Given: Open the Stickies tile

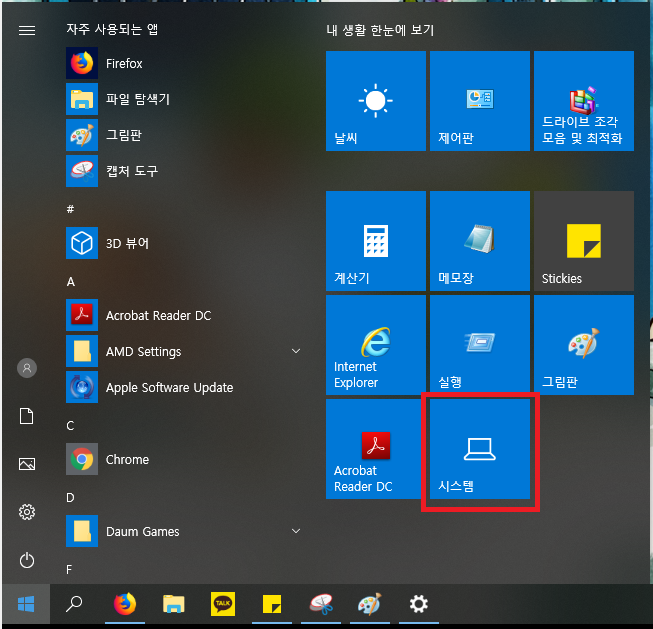Looking at the screenshot, I should [x=584, y=241].
